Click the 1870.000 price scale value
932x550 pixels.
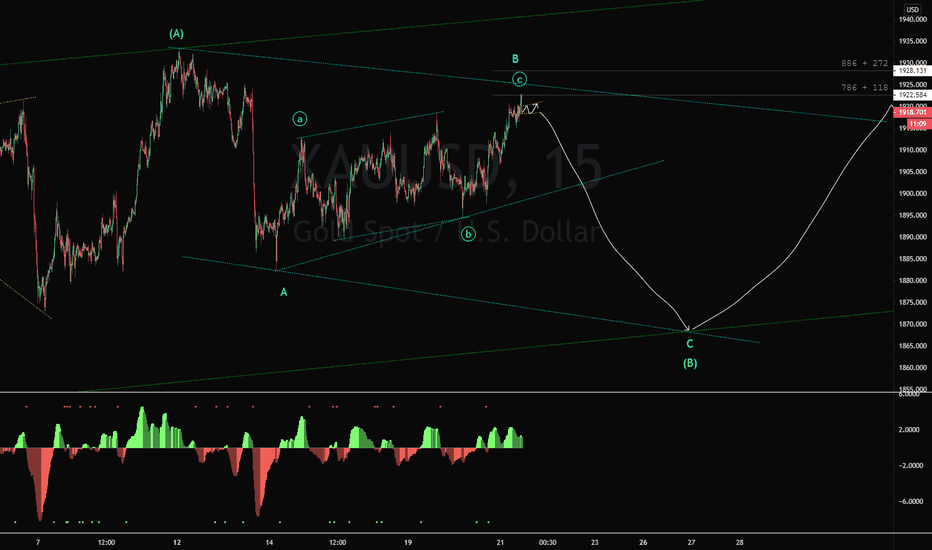(x=912, y=325)
